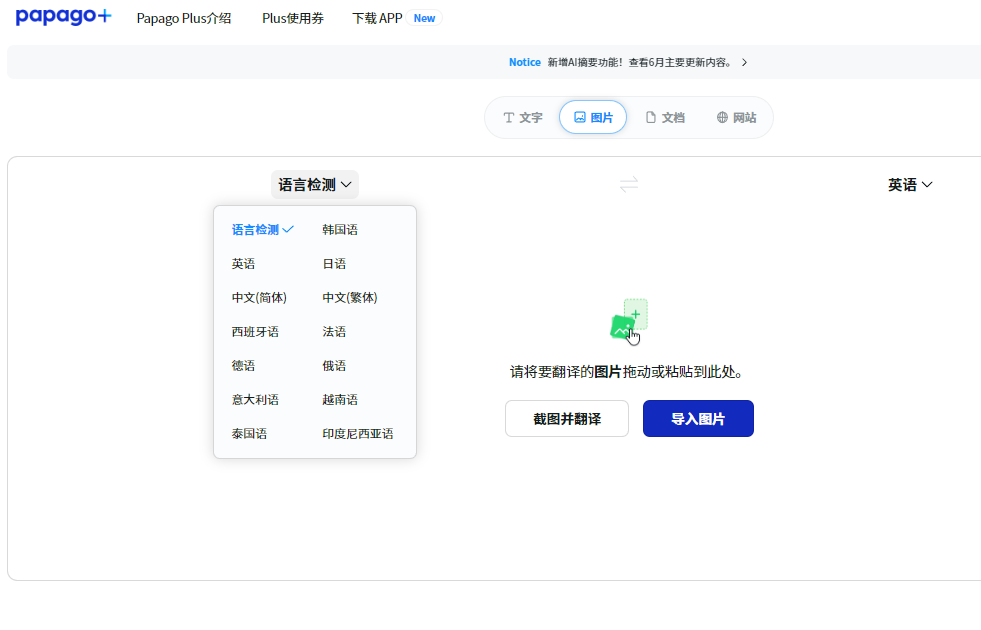Viewport: 981px width, 630px height.
Task: Pick 西班牙语 from the language list
Action: coord(255,332)
